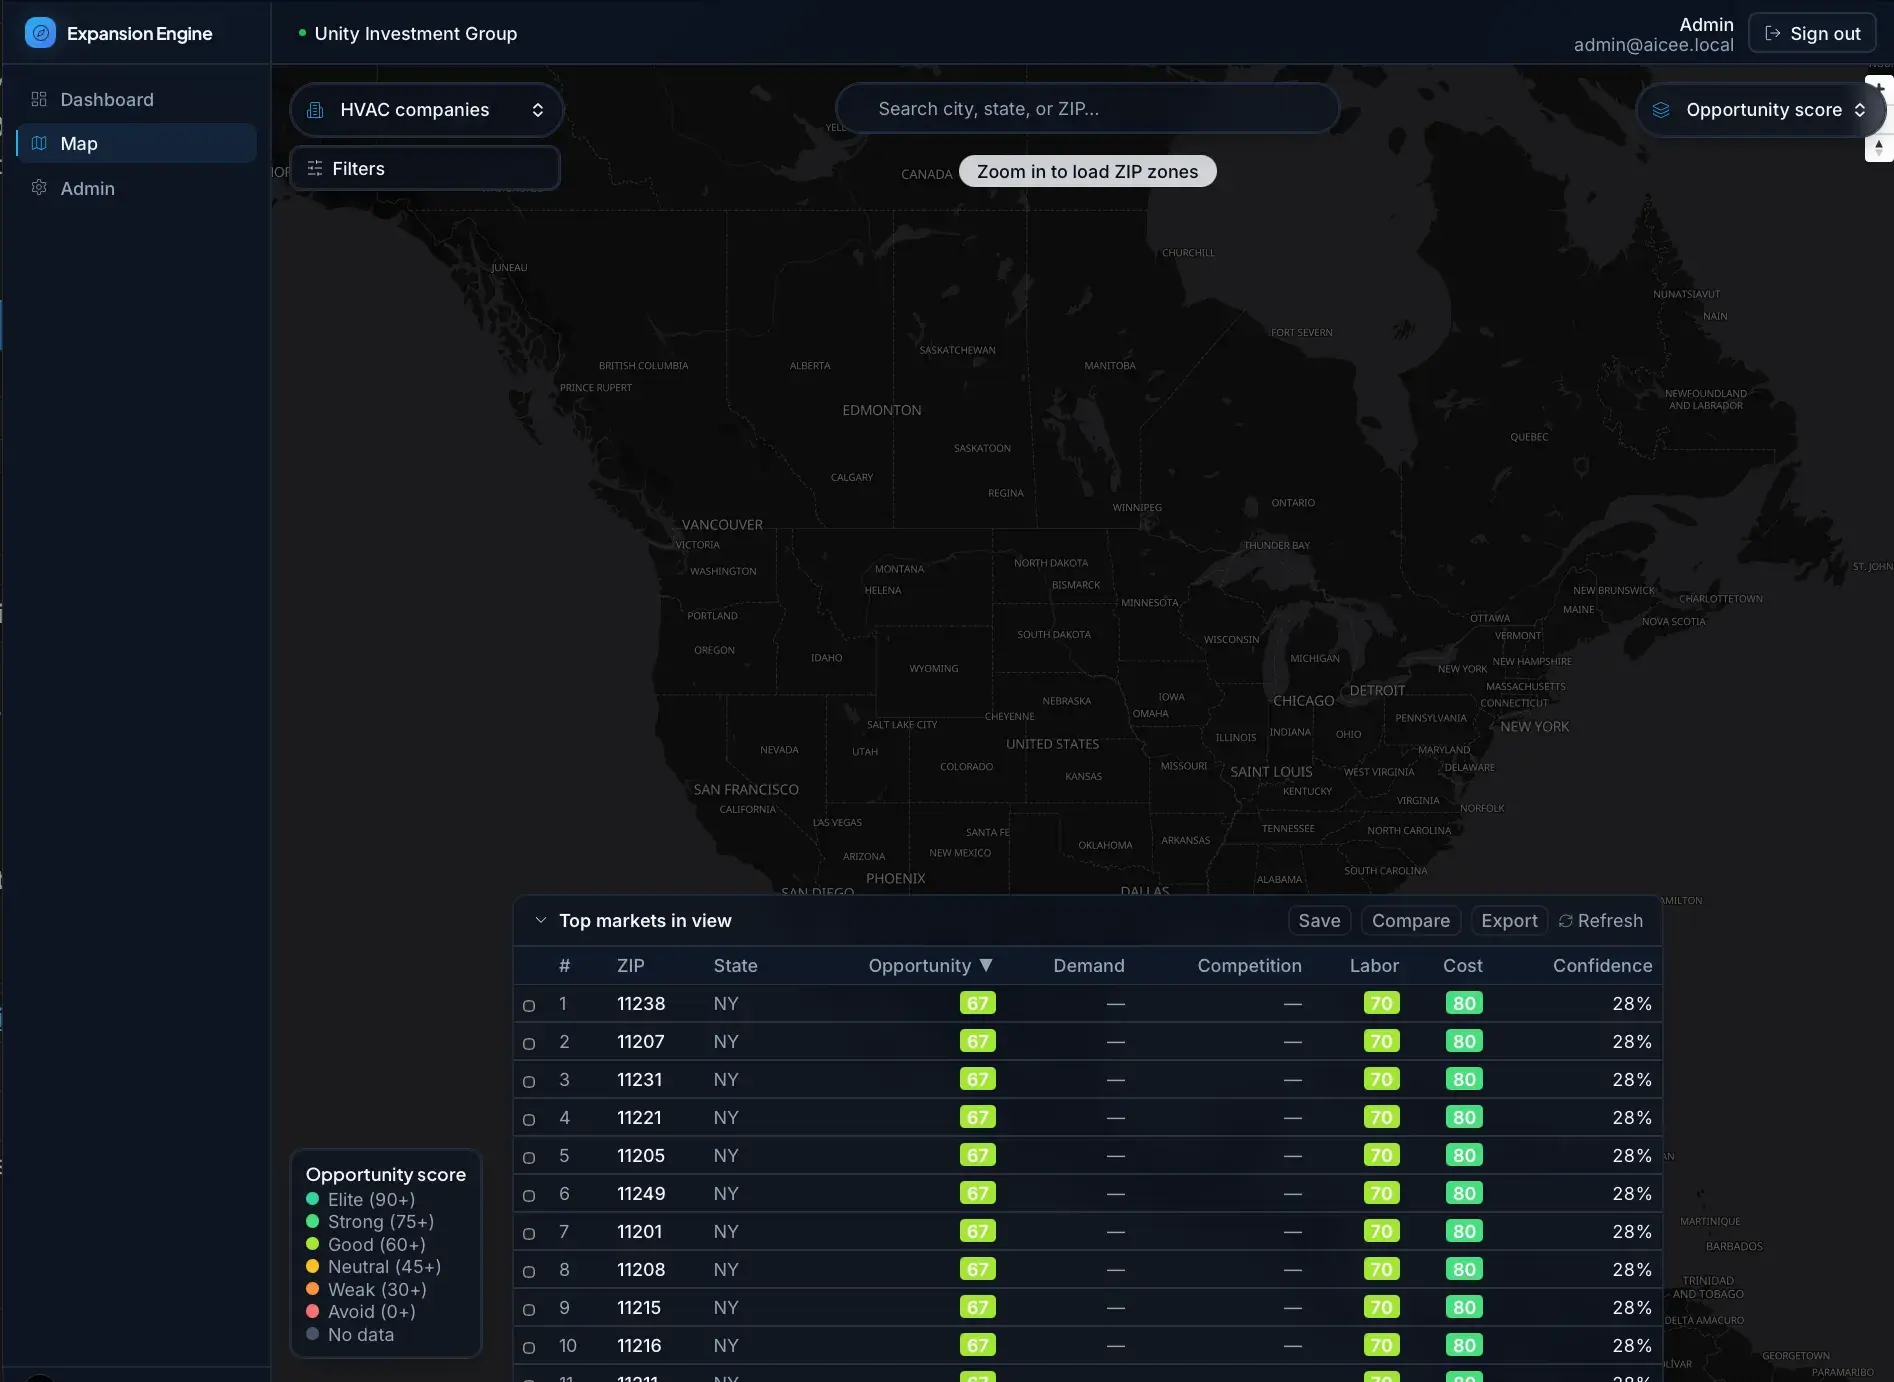Click the cost score 80 badge for 11231

pos(1464,1079)
